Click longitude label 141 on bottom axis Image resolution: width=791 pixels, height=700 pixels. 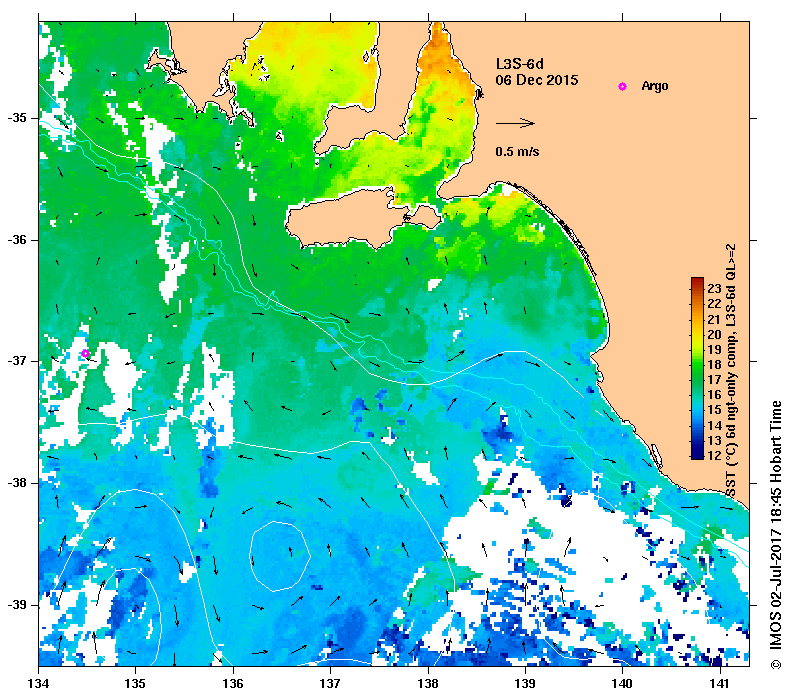click(720, 683)
